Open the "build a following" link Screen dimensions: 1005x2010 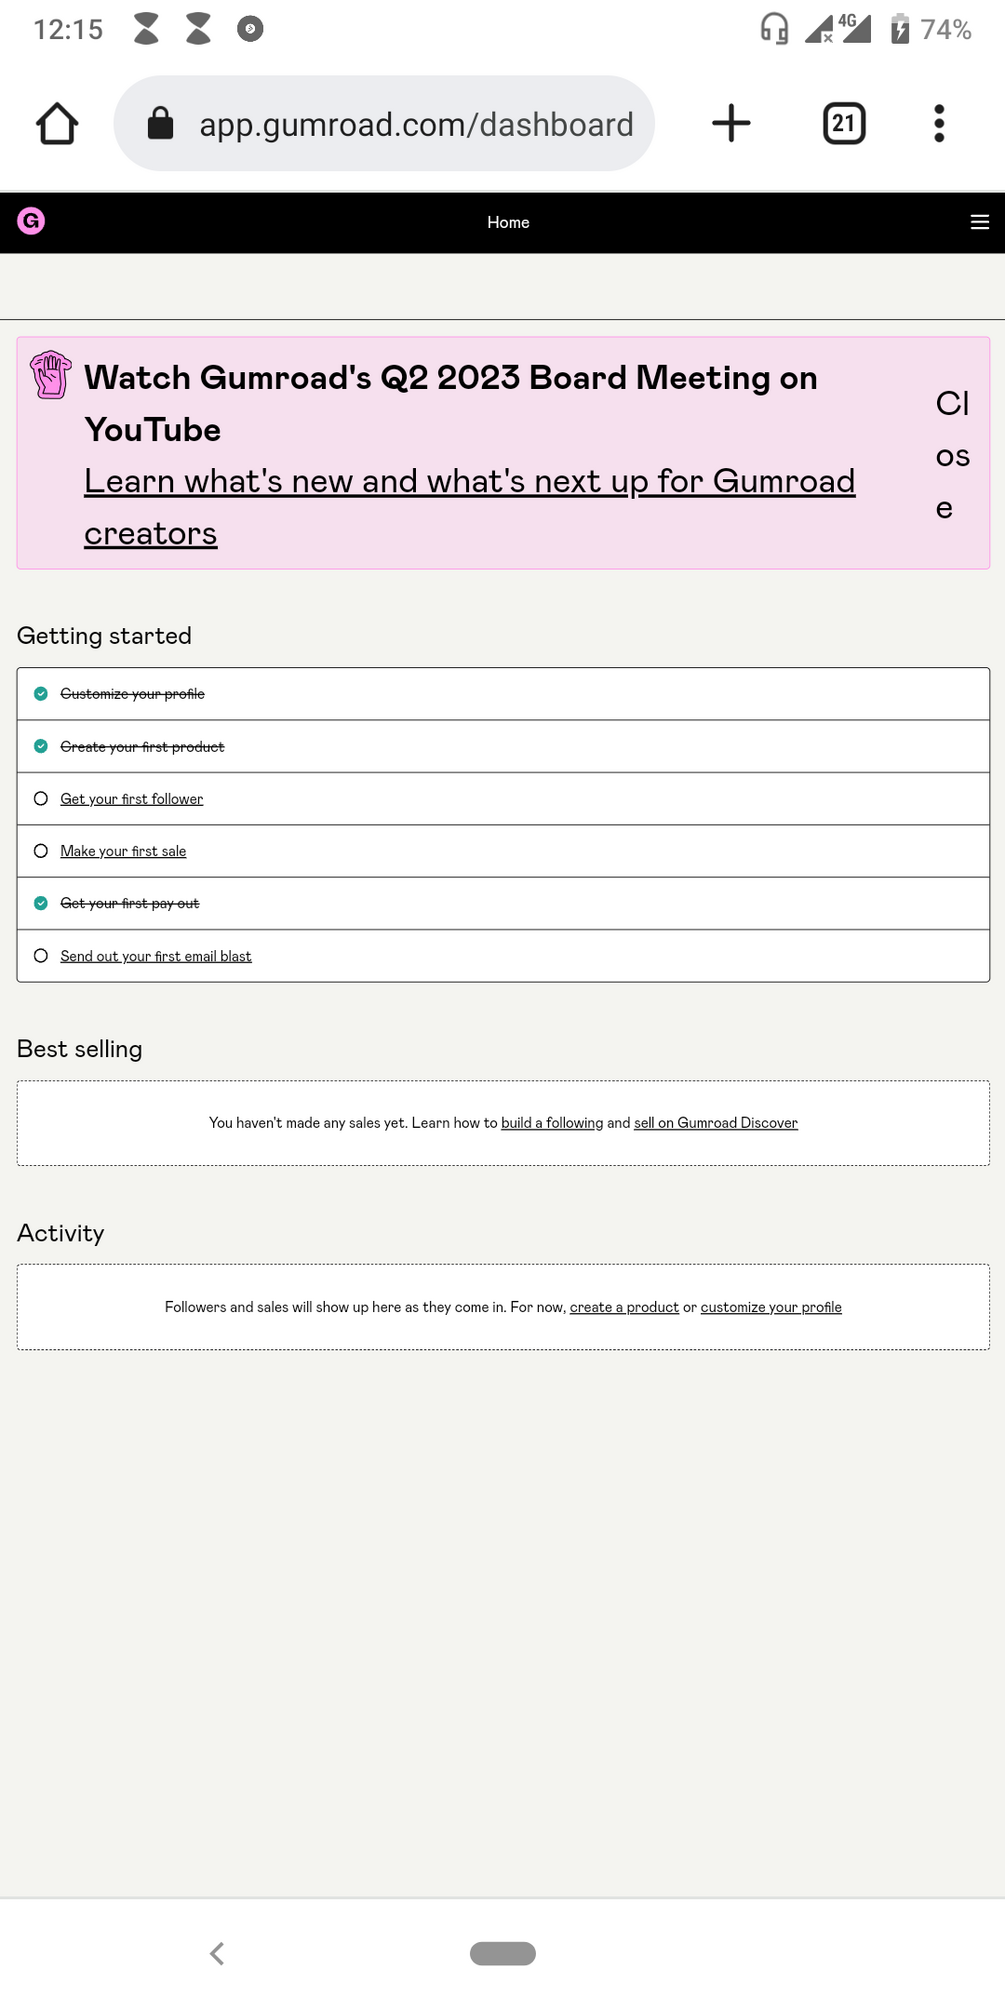[x=552, y=1123]
